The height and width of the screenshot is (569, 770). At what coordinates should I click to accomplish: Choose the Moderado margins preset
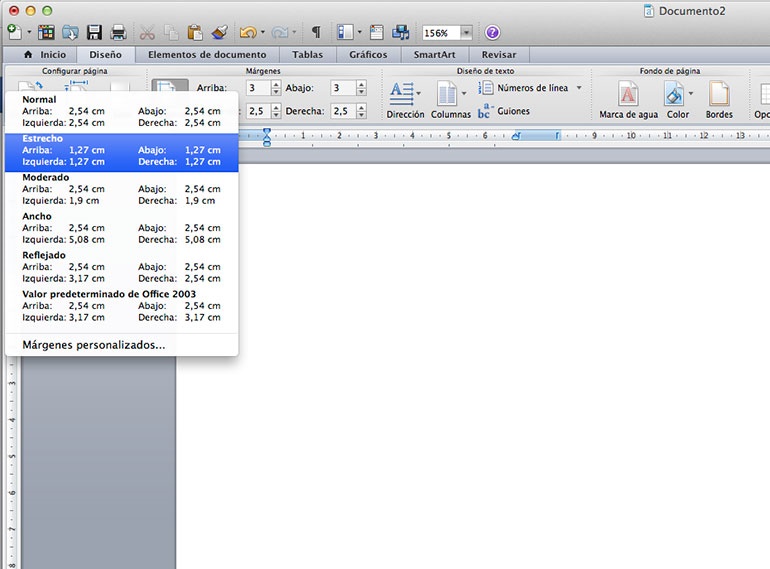121,189
